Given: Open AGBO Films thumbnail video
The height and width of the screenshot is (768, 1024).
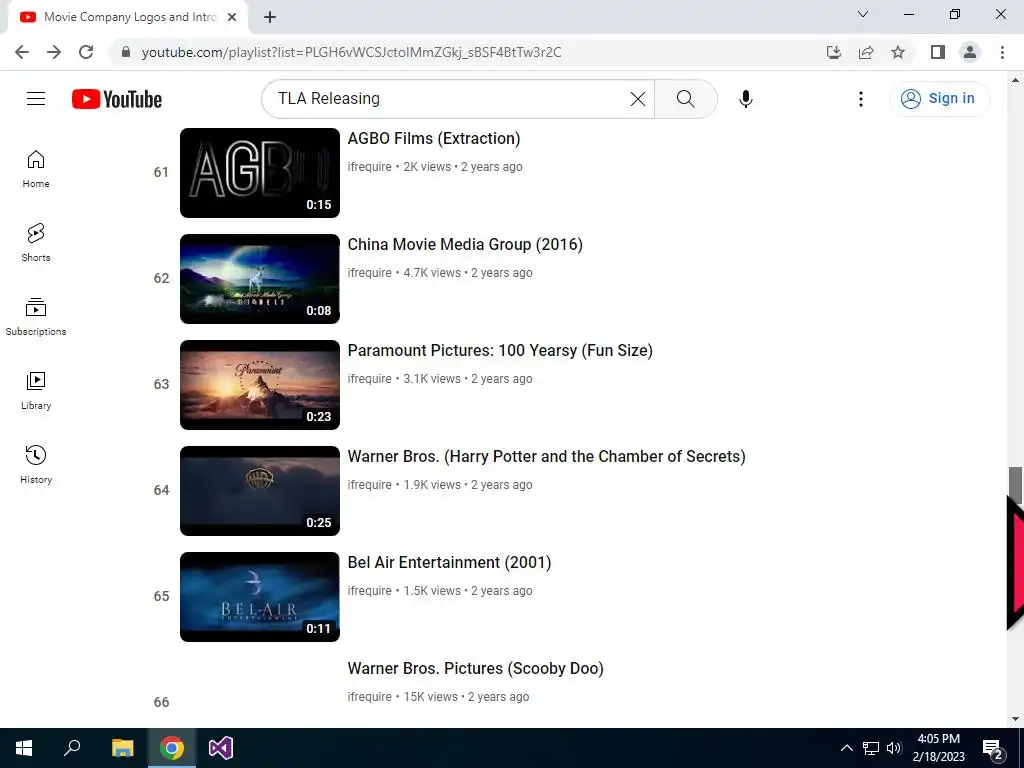Looking at the screenshot, I should [x=260, y=173].
